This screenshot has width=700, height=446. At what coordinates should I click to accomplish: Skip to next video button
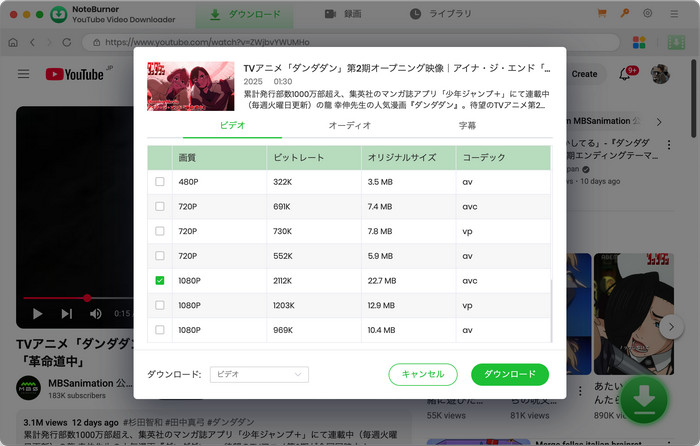(x=67, y=314)
